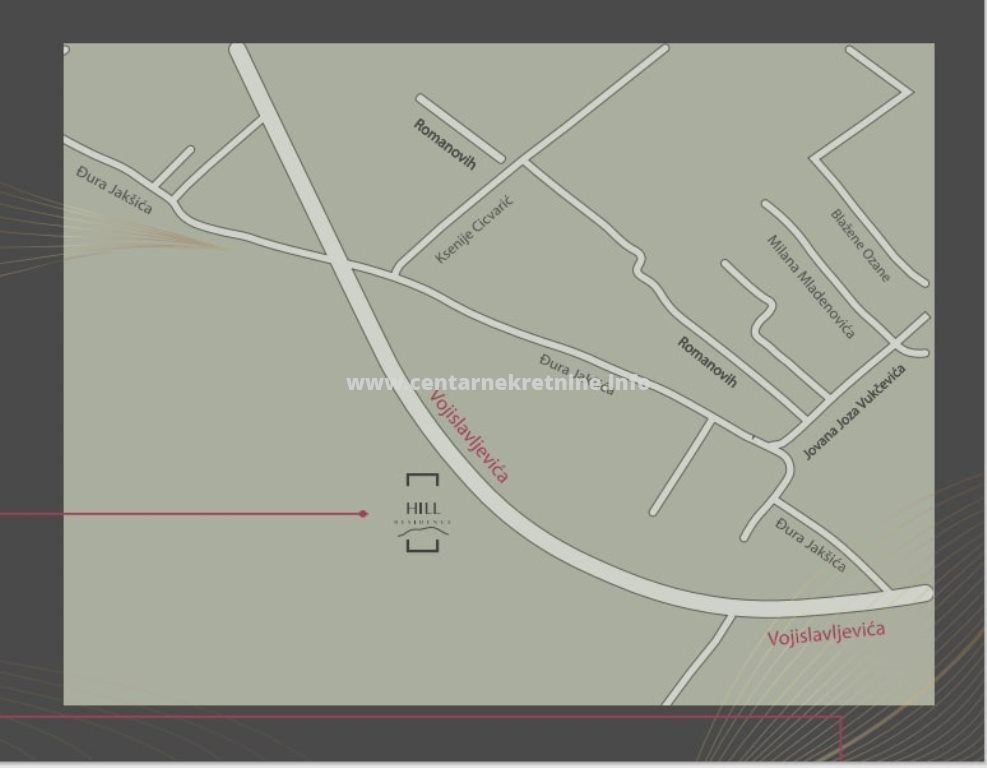Click the Milana Mladenovića street label
This screenshot has width=987, height=768.
point(810,286)
